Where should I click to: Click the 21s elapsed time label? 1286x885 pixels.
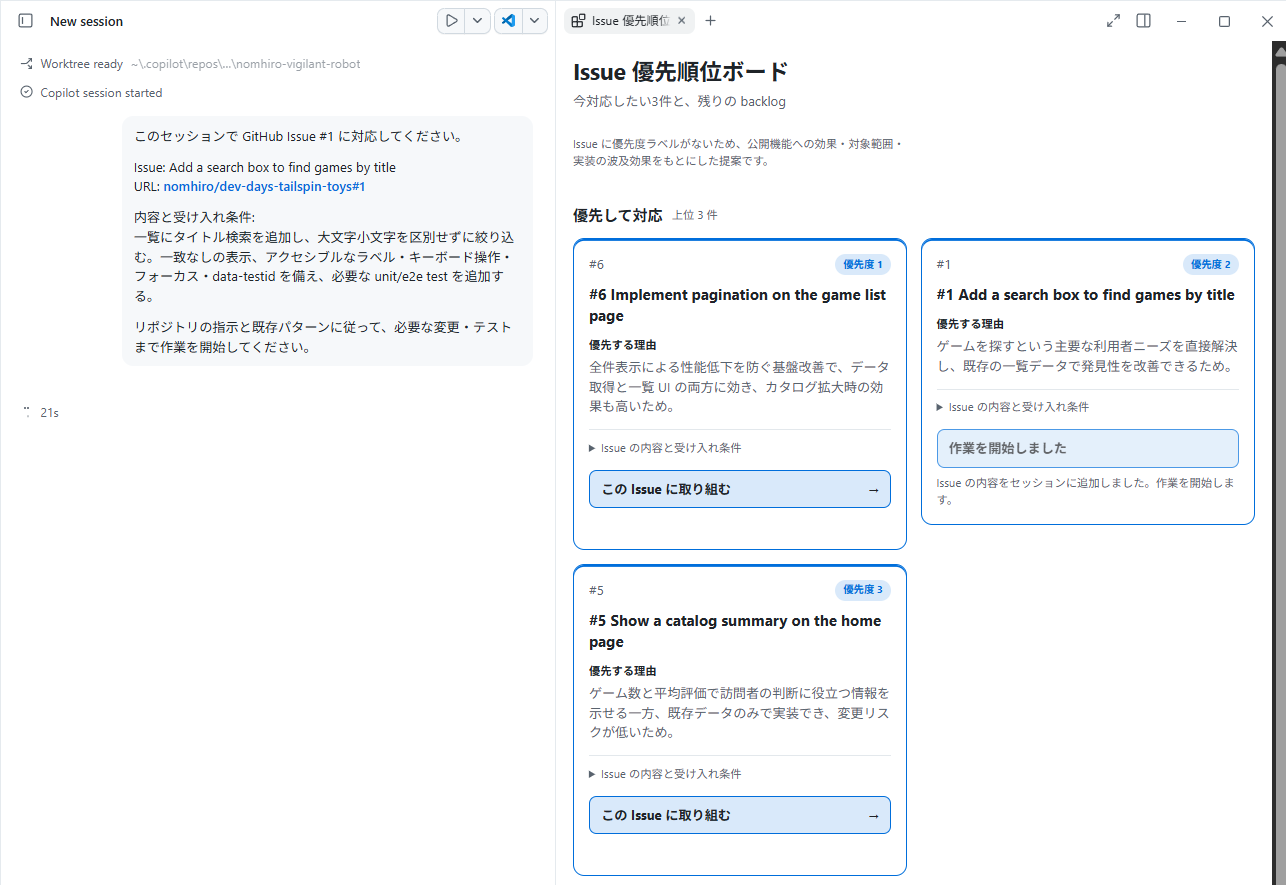click(50, 412)
